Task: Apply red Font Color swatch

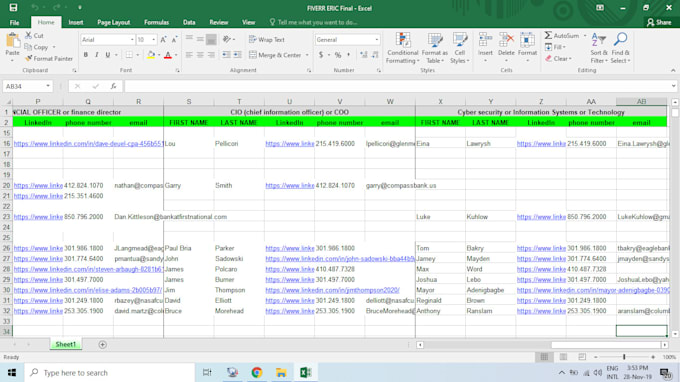Action: 168,55
